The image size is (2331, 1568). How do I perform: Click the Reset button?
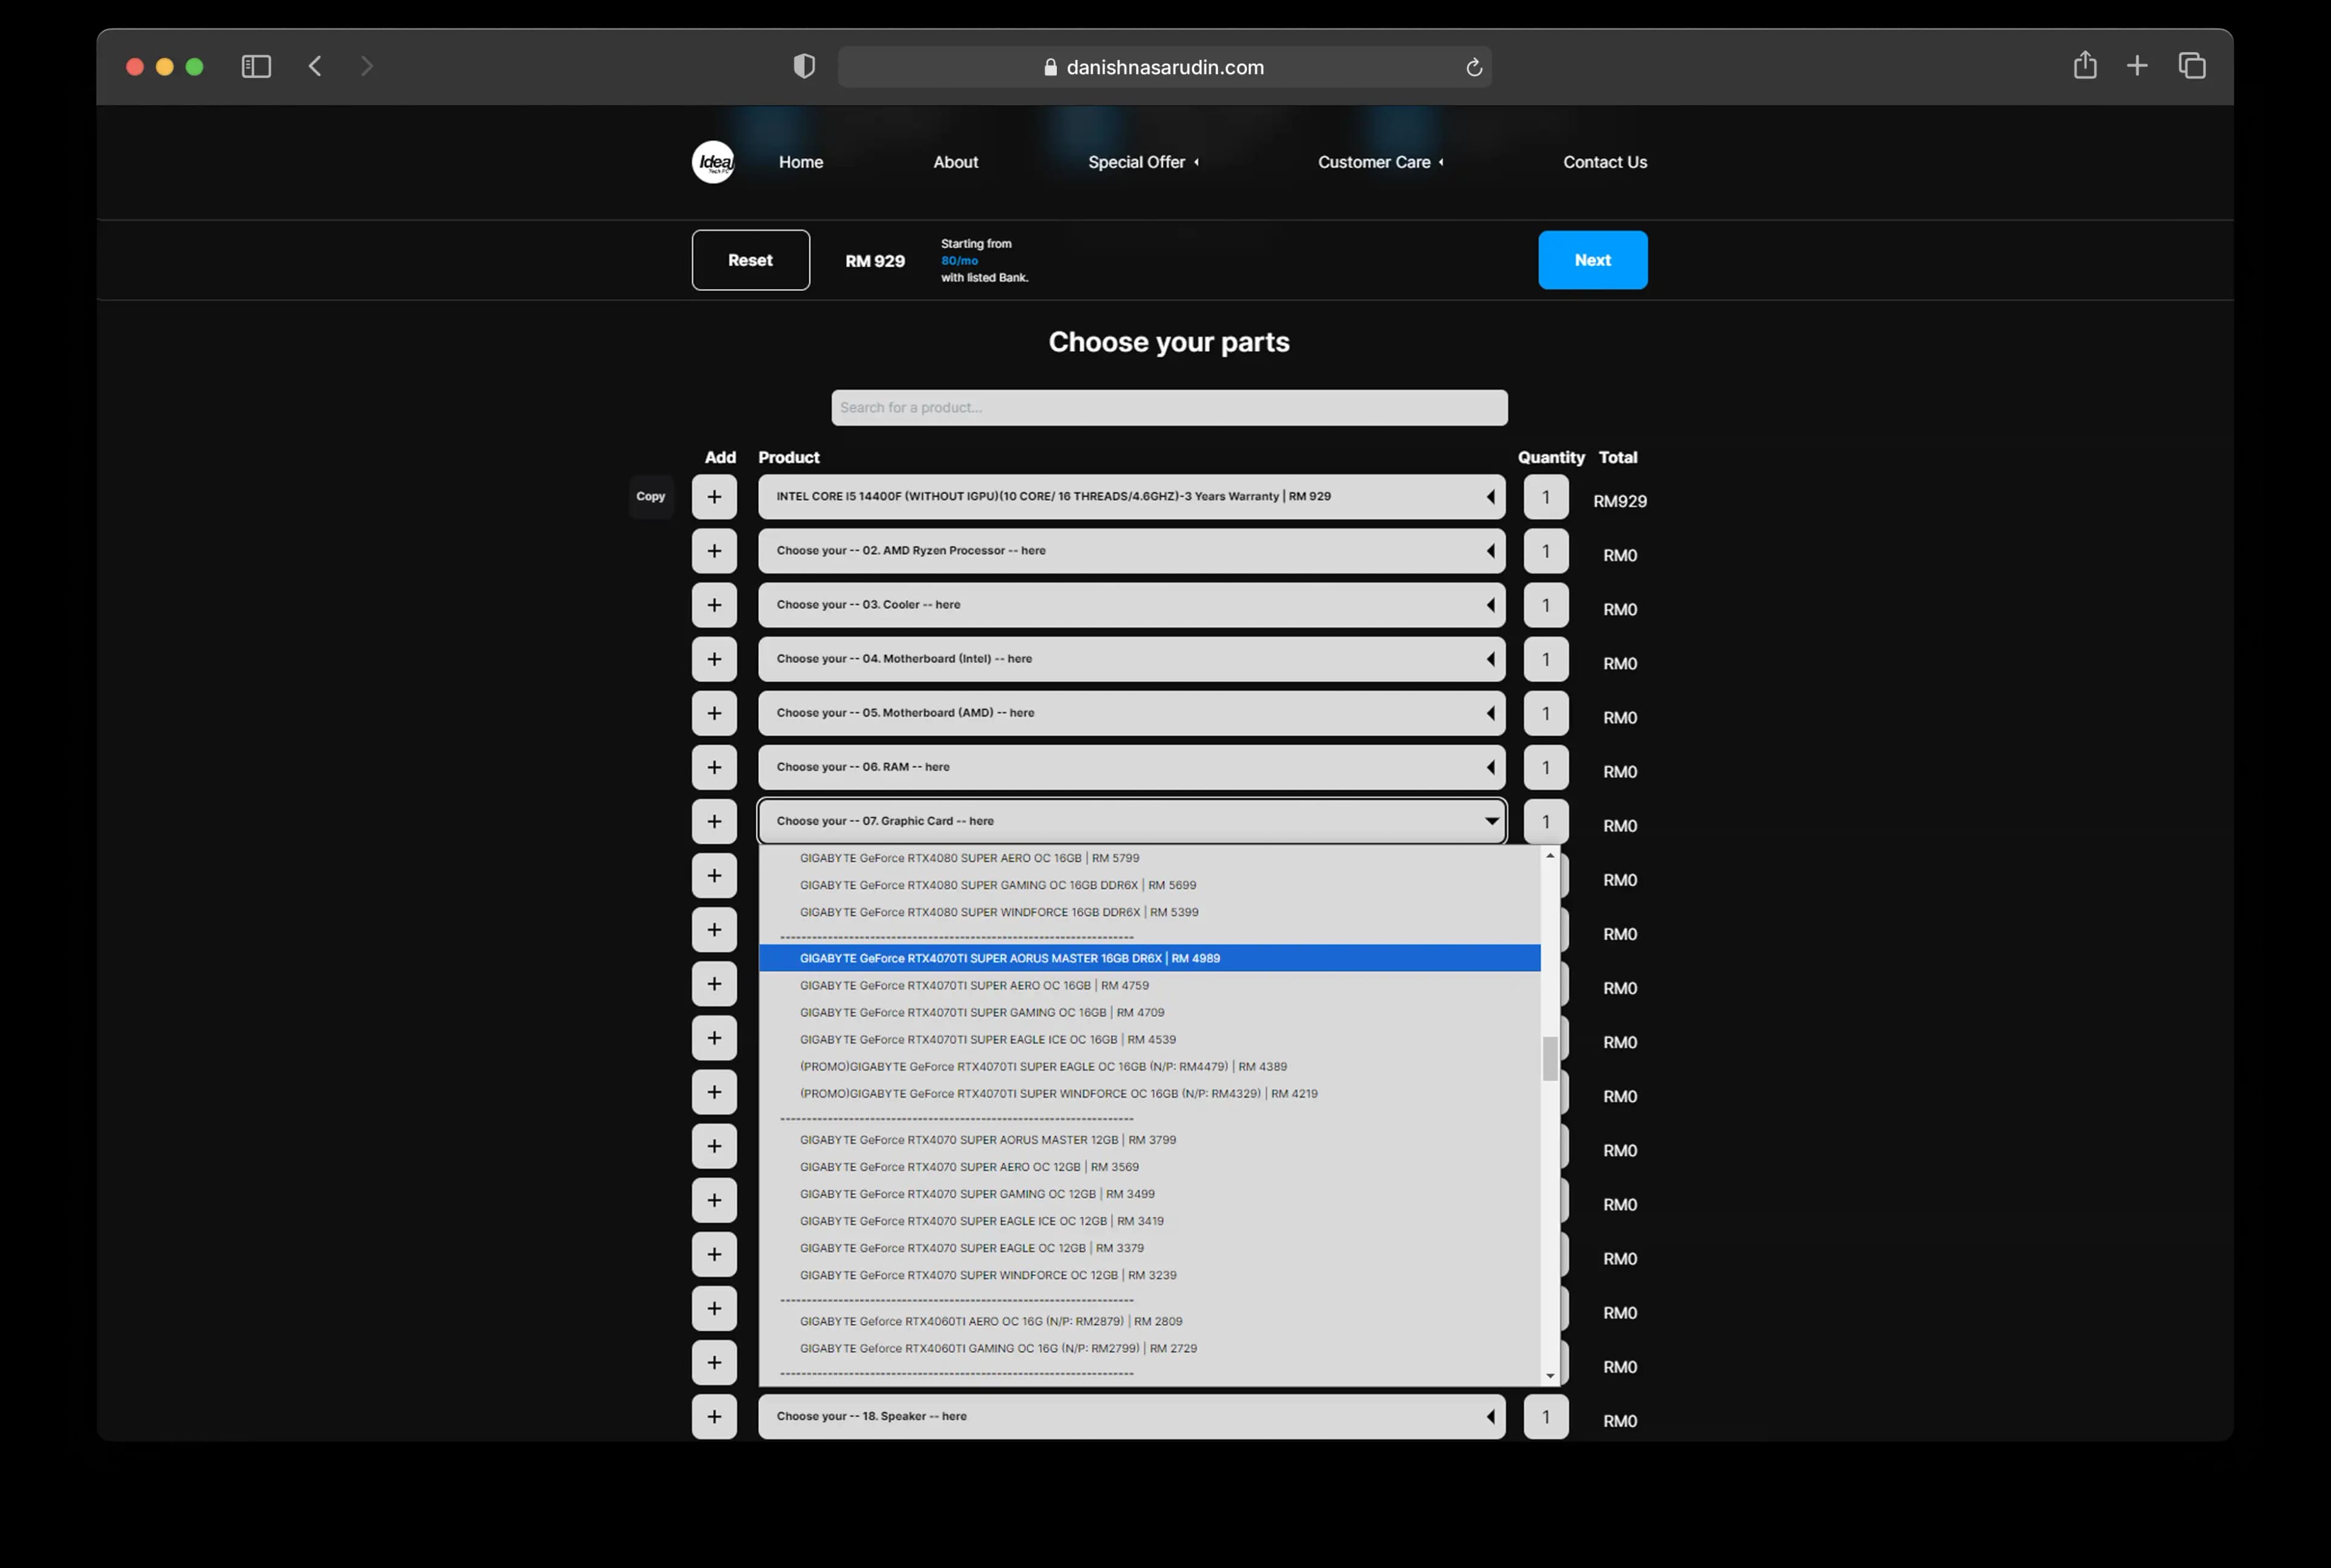(x=750, y=260)
